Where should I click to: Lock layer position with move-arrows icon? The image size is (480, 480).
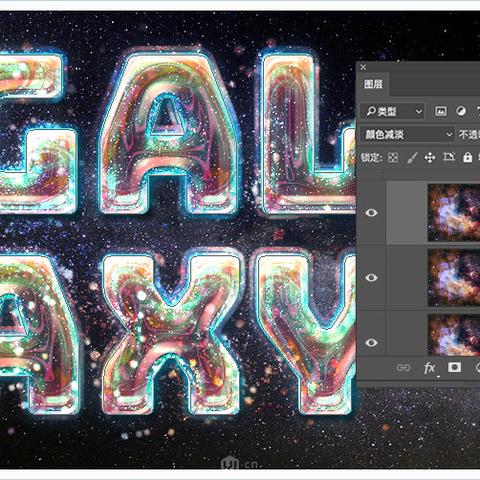[x=430, y=158]
